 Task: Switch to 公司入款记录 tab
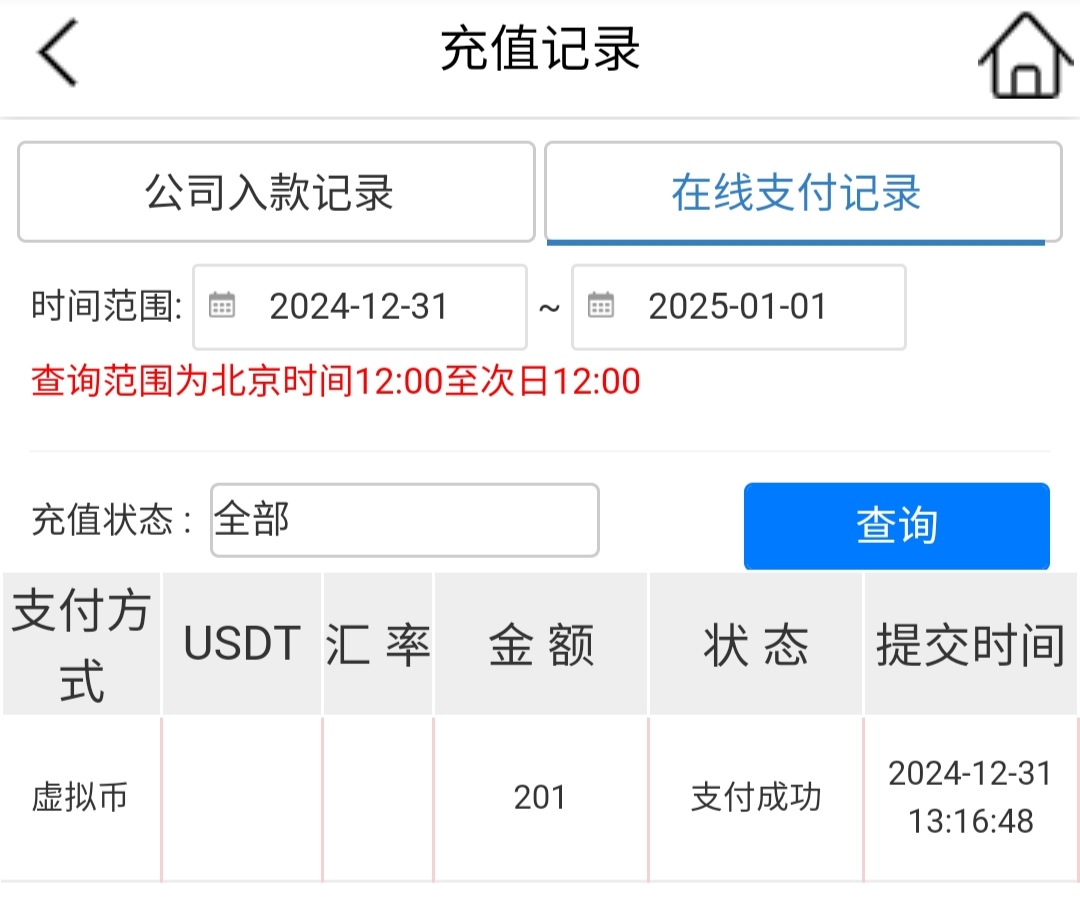click(276, 192)
